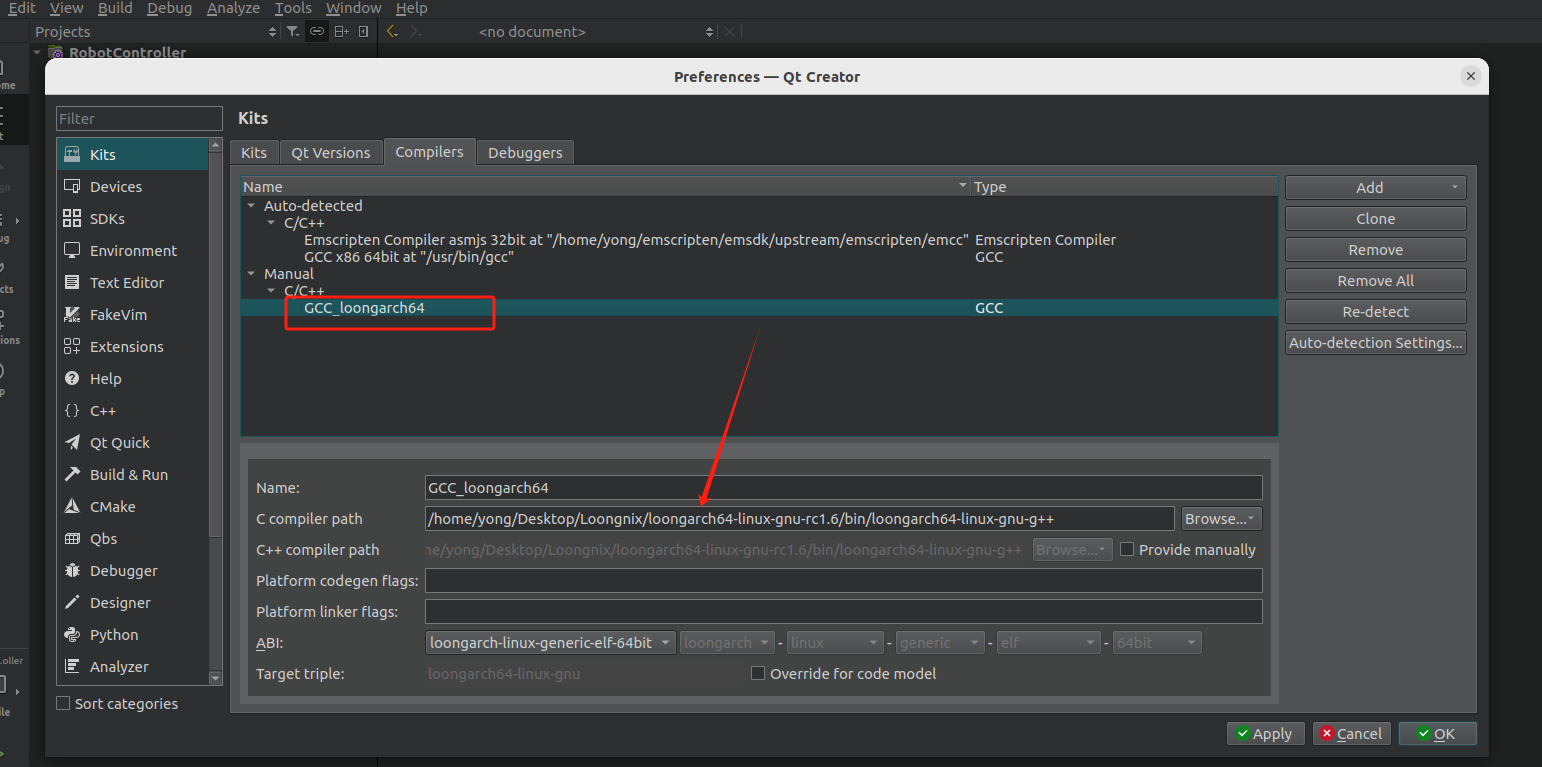Image resolution: width=1542 pixels, height=767 pixels.
Task: Click the go back arrow in editor toolbar
Action: click(392, 32)
